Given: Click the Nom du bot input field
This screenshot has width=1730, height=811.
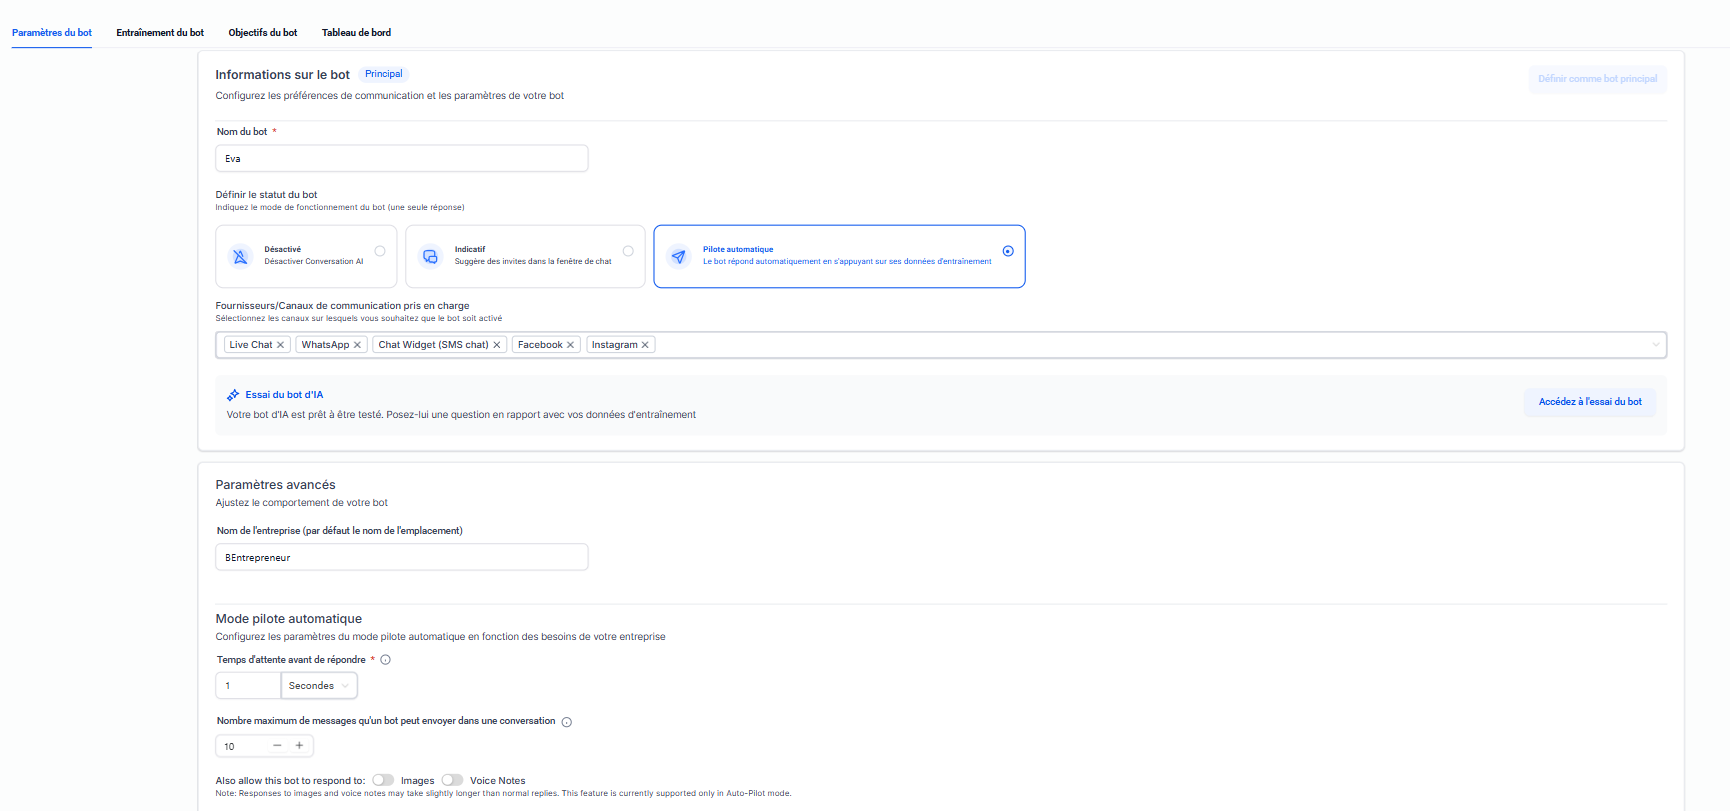Looking at the screenshot, I should tap(401, 159).
